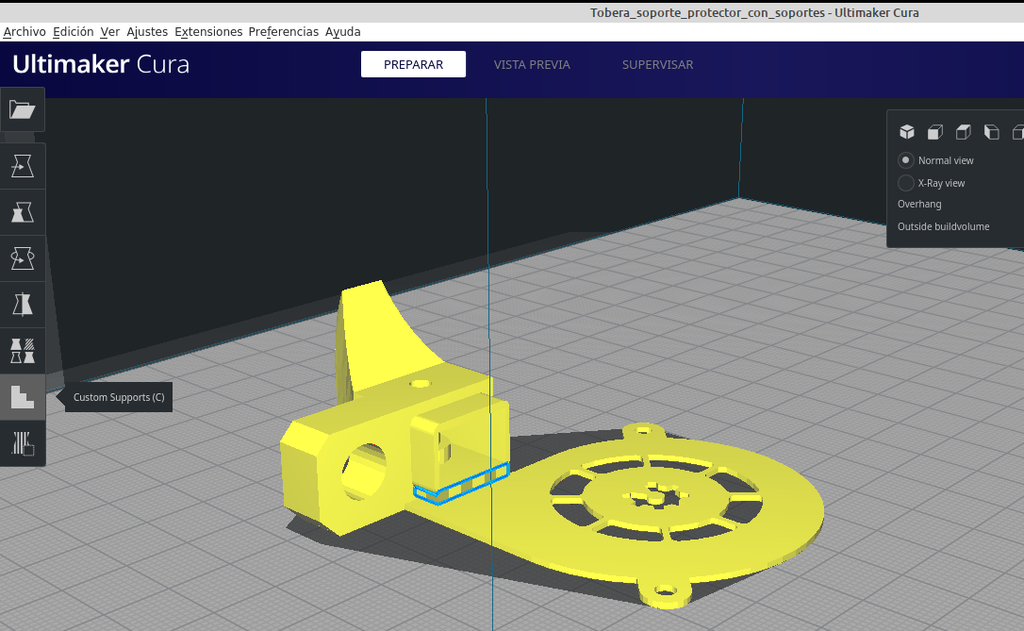Switch to front view cube icon
Screen dimensions: 1024x631
pyautogui.click(x=935, y=132)
